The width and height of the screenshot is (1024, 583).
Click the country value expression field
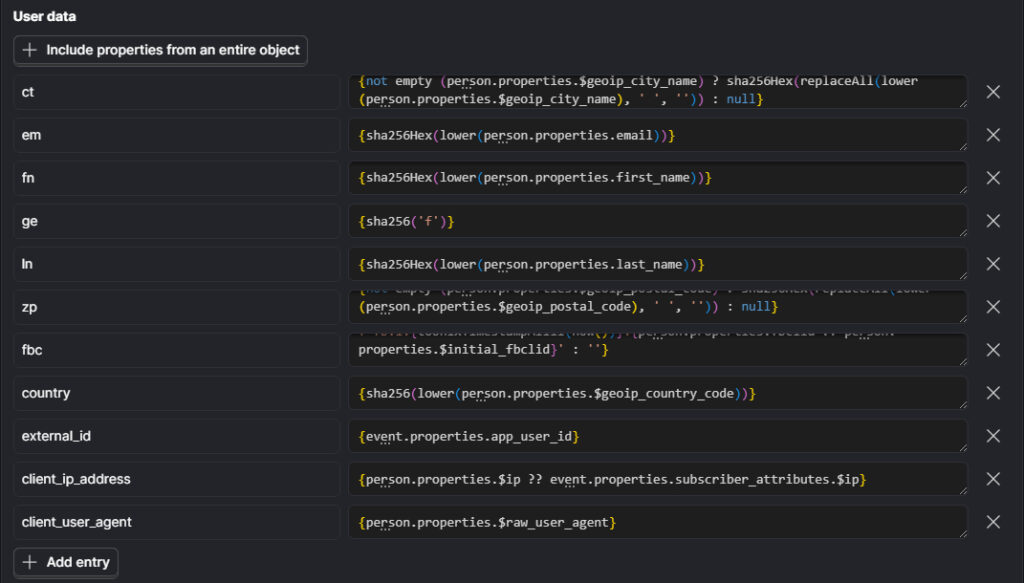[657, 393]
